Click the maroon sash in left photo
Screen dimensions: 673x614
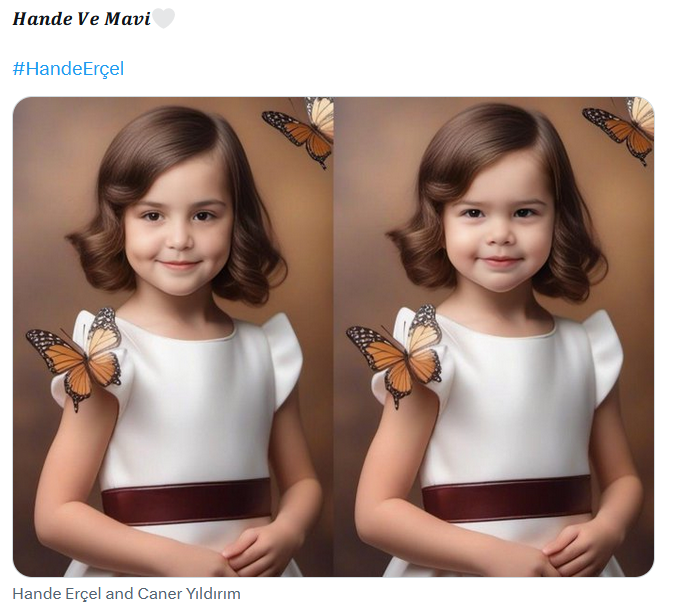tap(186, 500)
